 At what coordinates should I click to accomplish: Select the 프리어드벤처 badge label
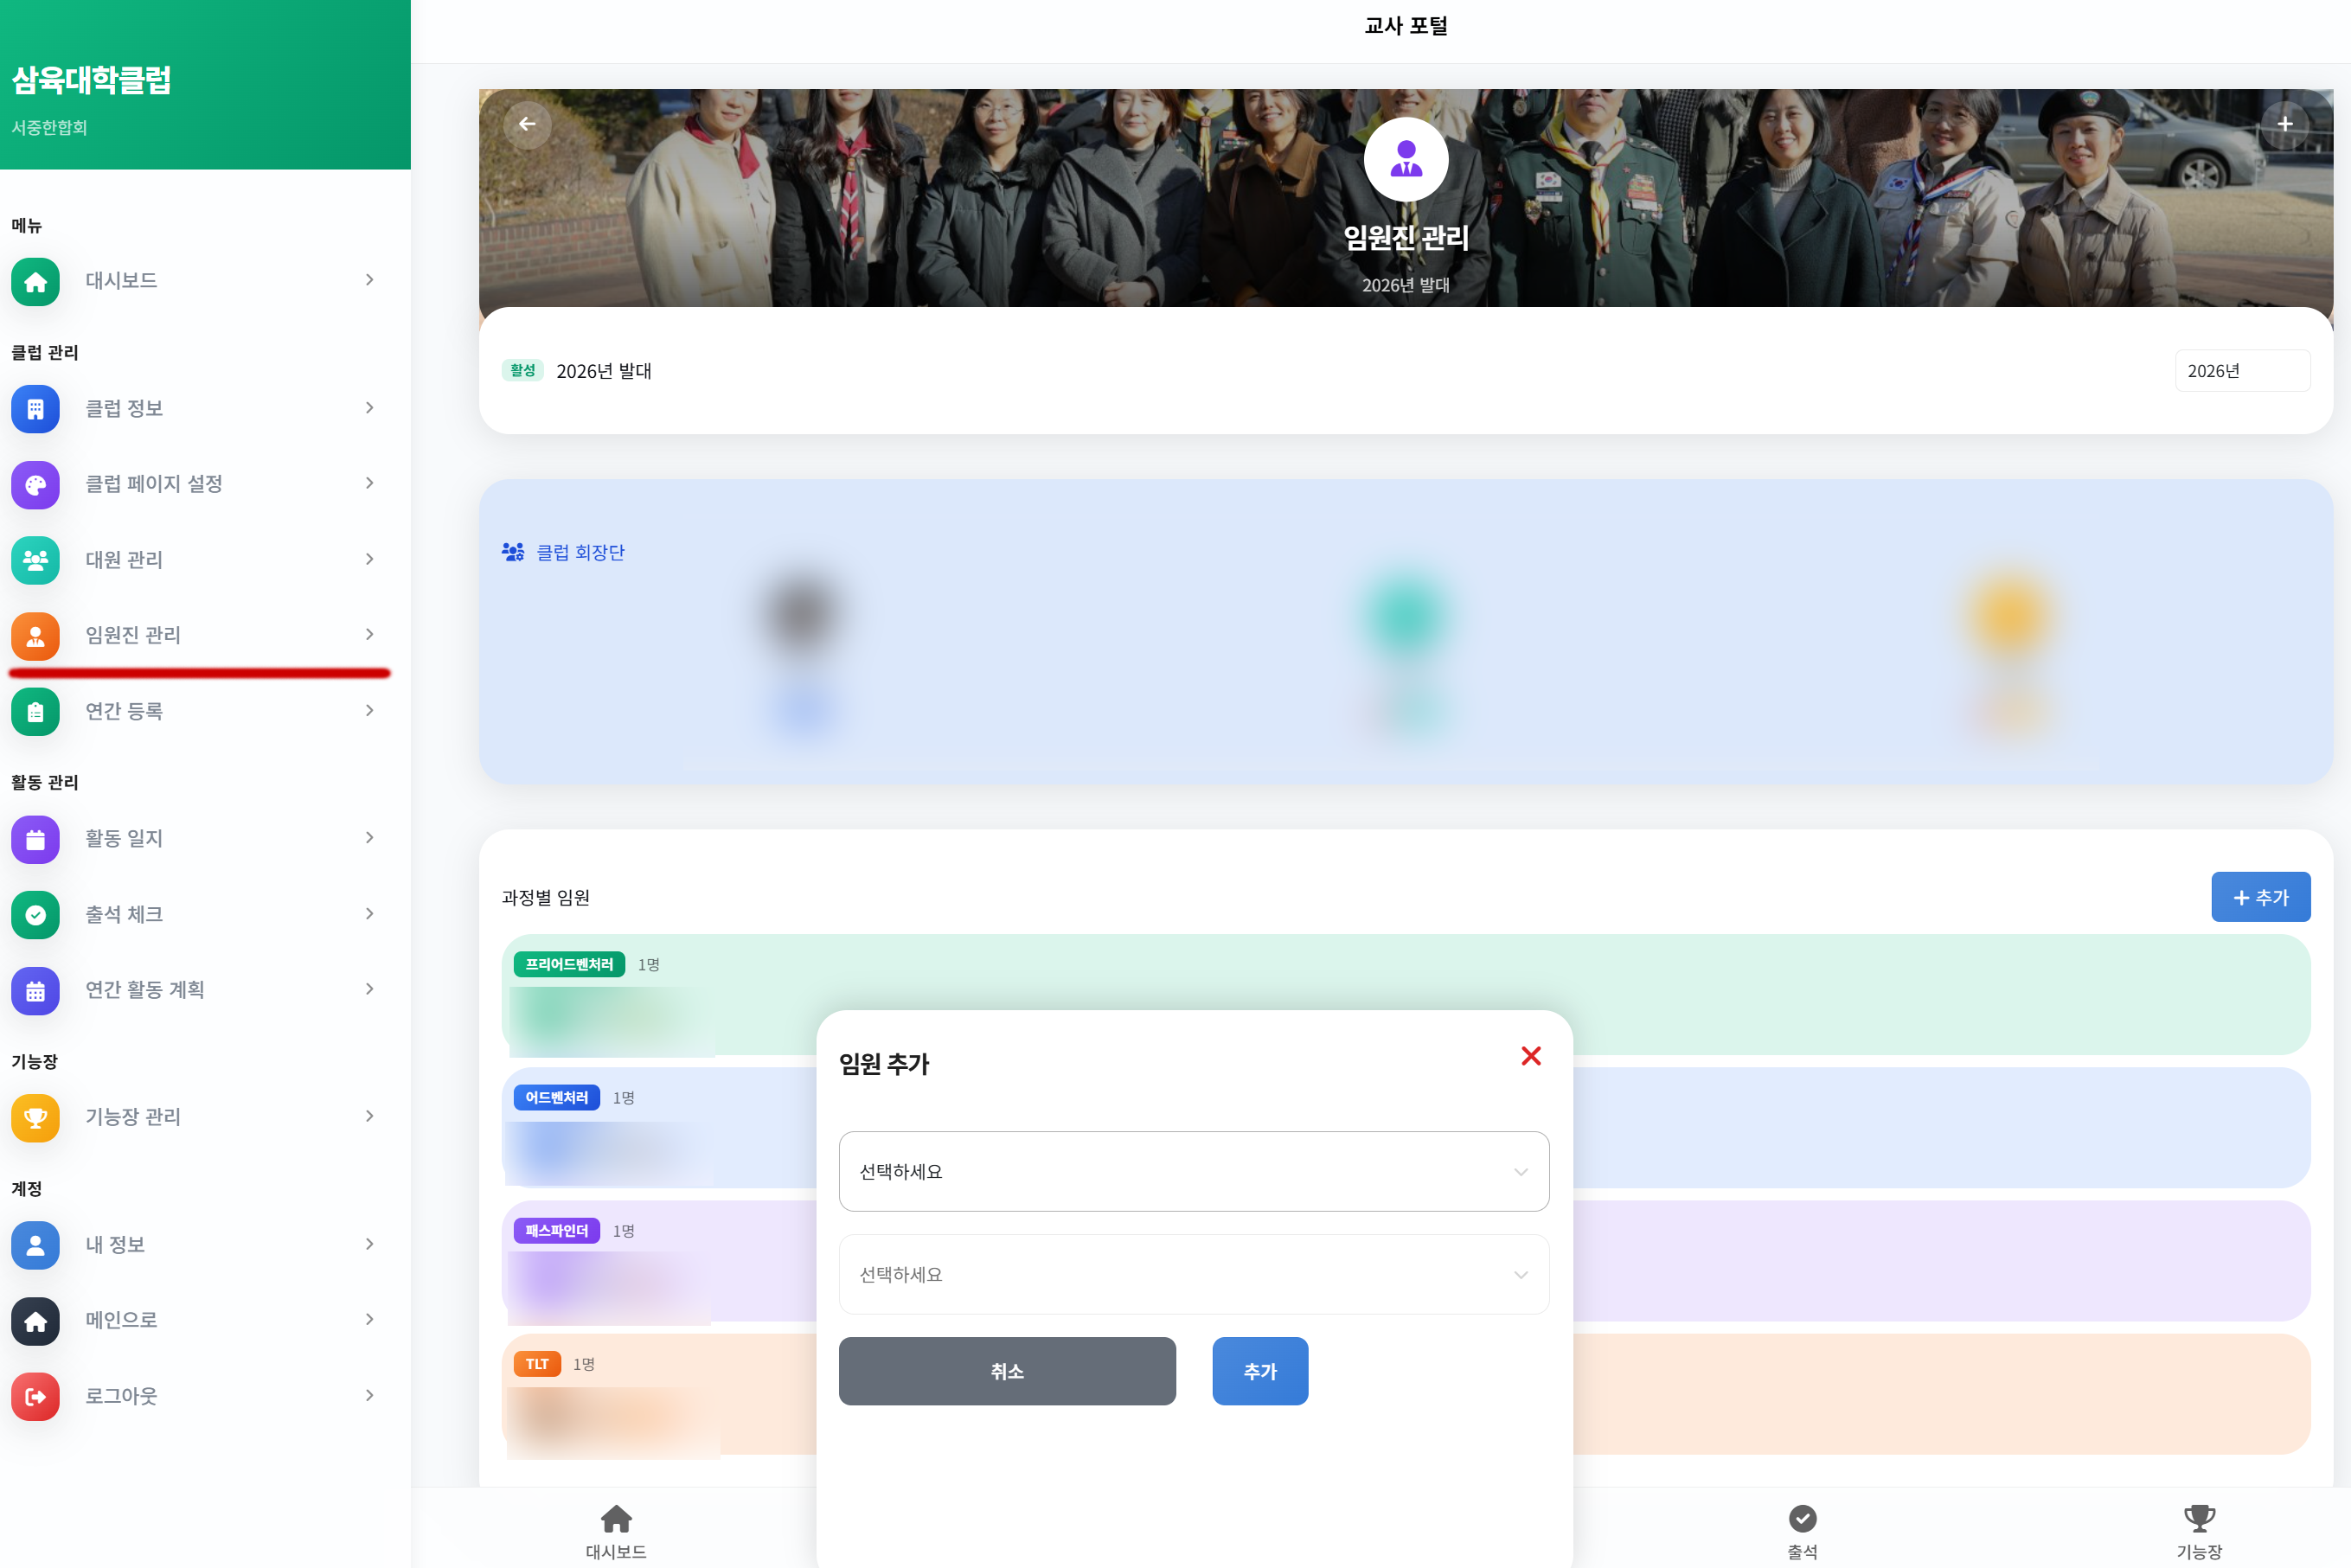click(569, 964)
